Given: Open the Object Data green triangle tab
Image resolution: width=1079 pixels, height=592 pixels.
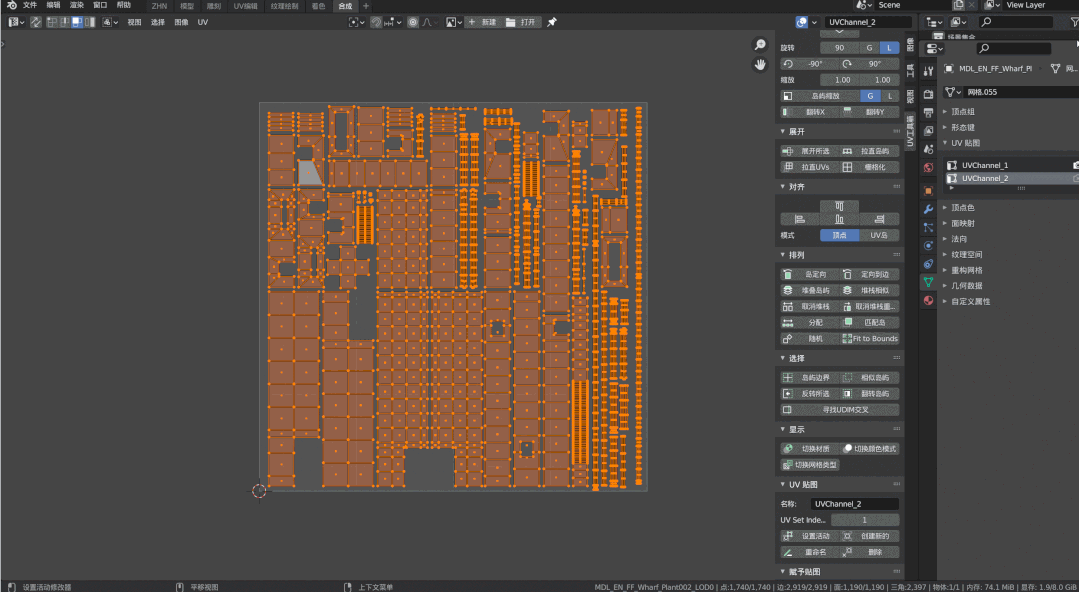Looking at the screenshot, I should coord(928,283).
